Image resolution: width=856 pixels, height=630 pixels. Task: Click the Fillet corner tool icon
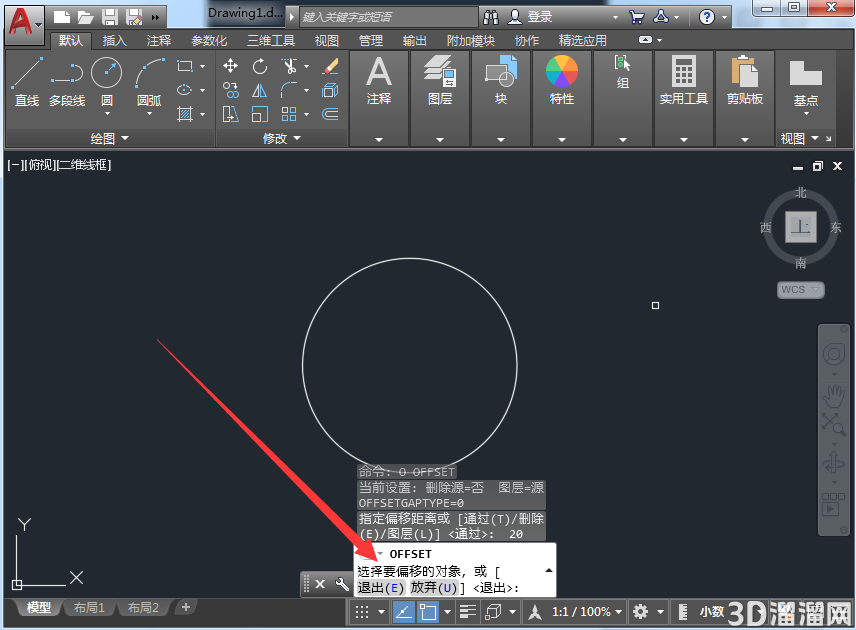click(289, 90)
